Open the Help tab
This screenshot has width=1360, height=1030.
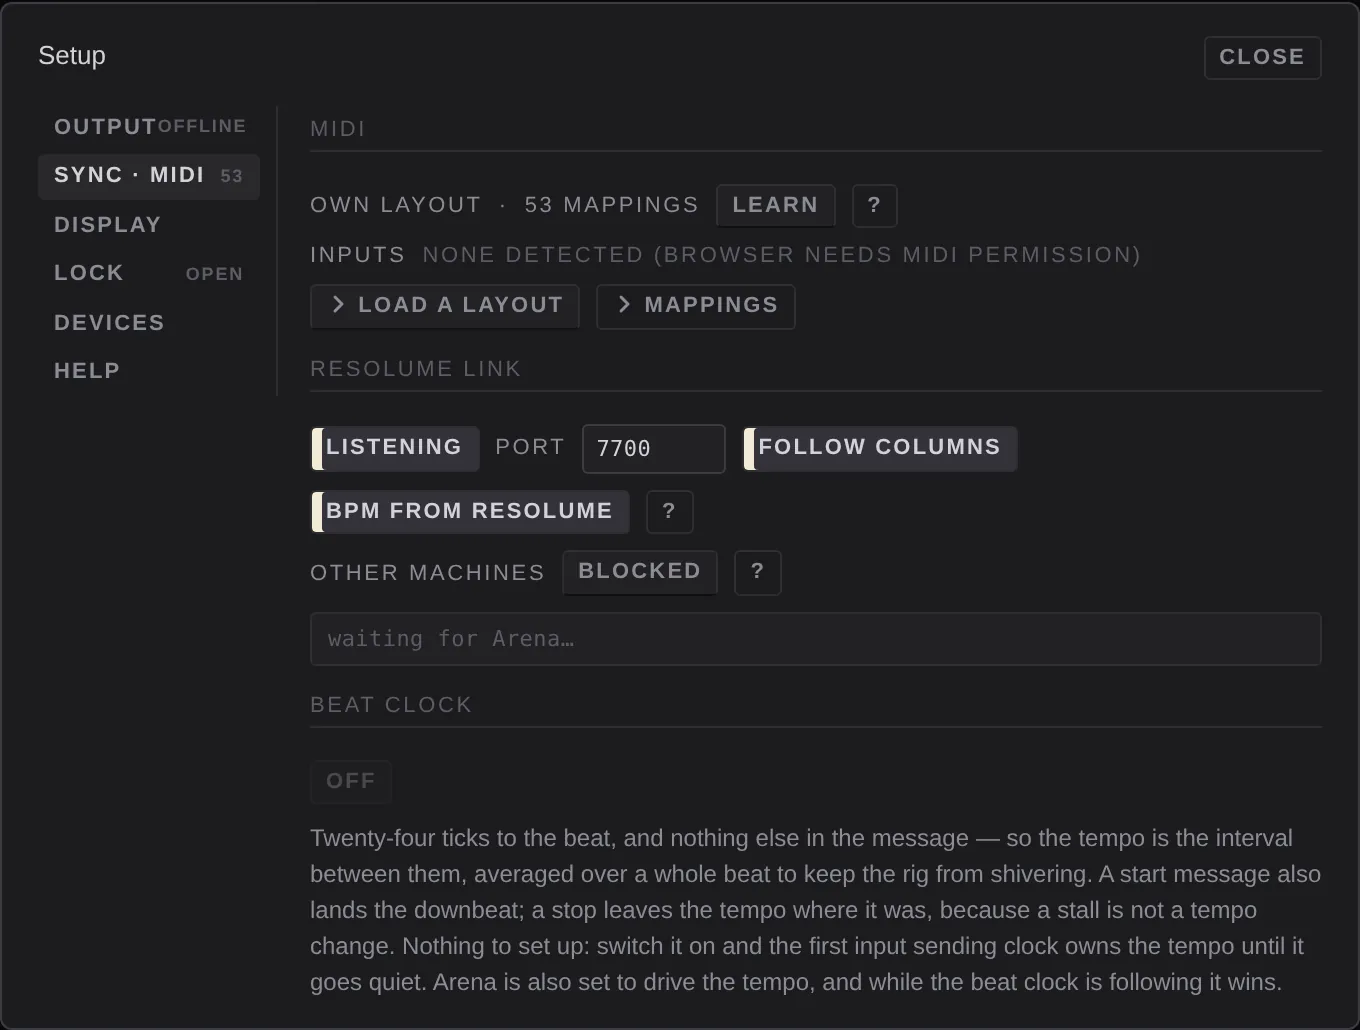149,371
